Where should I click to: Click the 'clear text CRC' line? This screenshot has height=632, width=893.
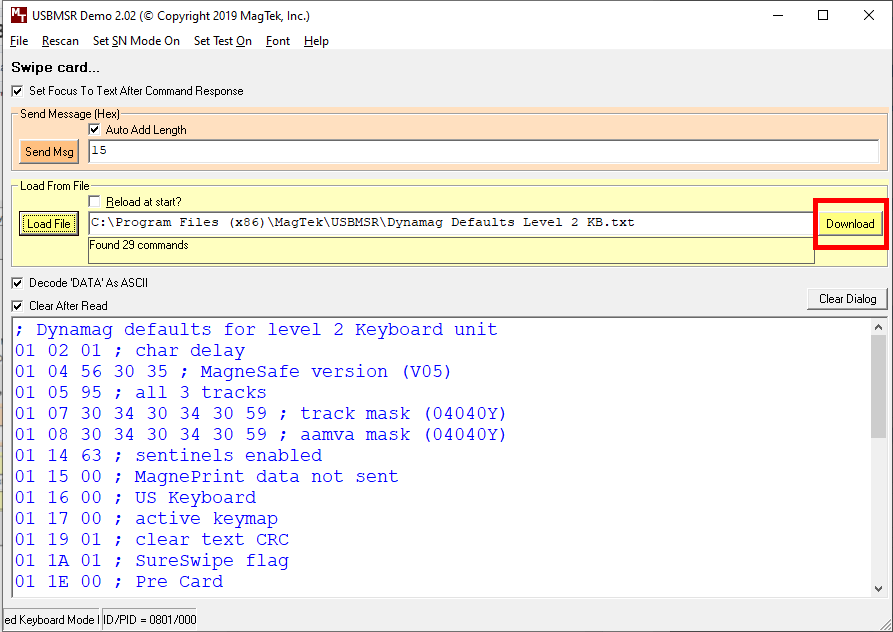pyautogui.click(x=152, y=540)
